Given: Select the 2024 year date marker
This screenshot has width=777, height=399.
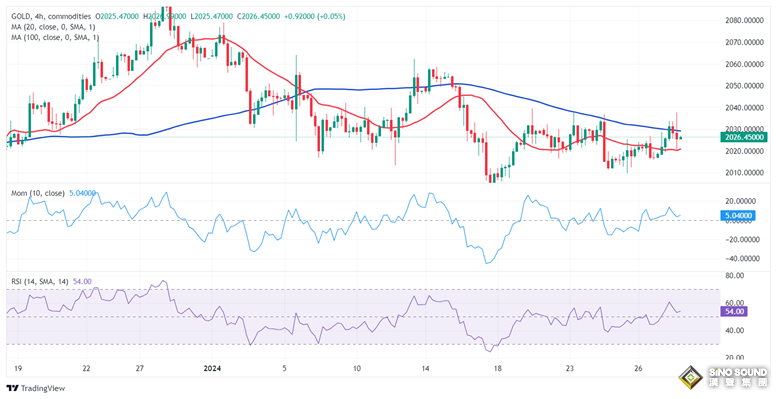Looking at the screenshot, I should tap(212, 369).
